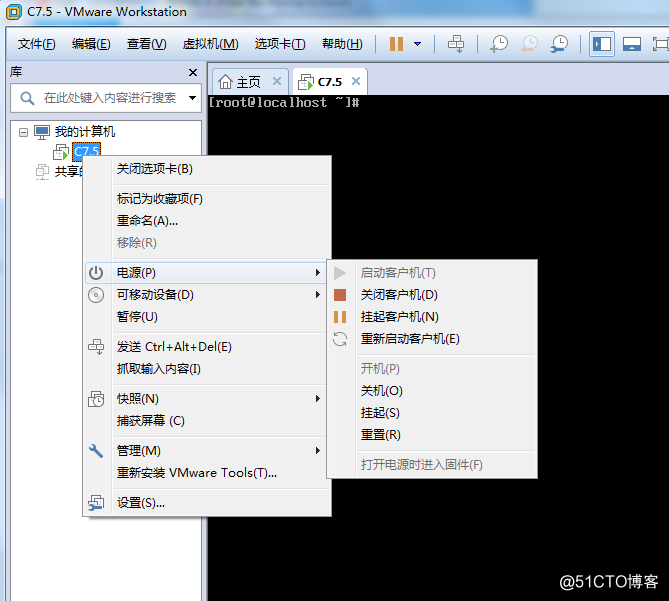This screenshot has height=601, width=669.
Task: Click the 可移动设备(D) submenu arrow
Action: click(317, 295)
